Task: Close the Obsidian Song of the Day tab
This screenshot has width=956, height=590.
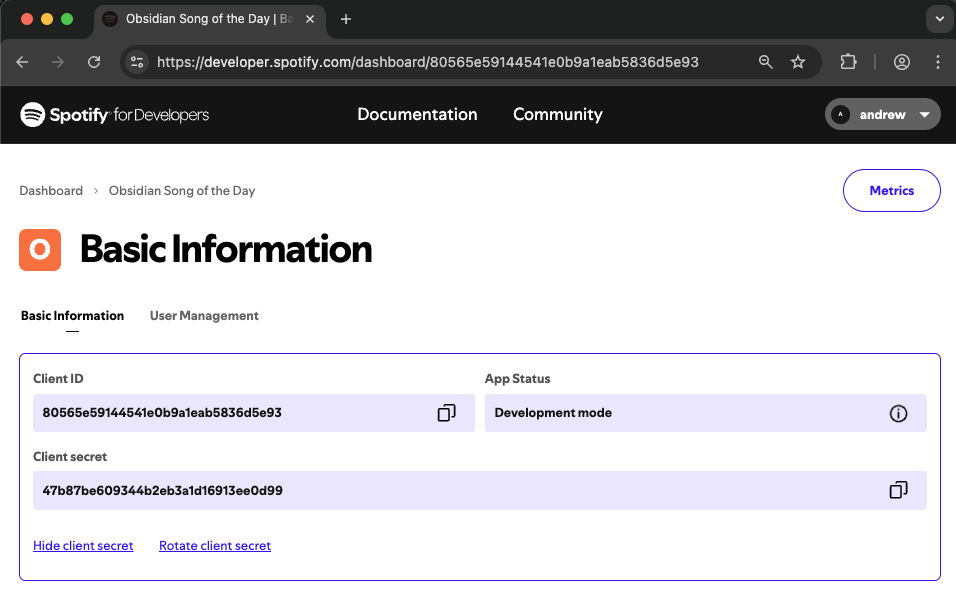Action: click(310, 20)
